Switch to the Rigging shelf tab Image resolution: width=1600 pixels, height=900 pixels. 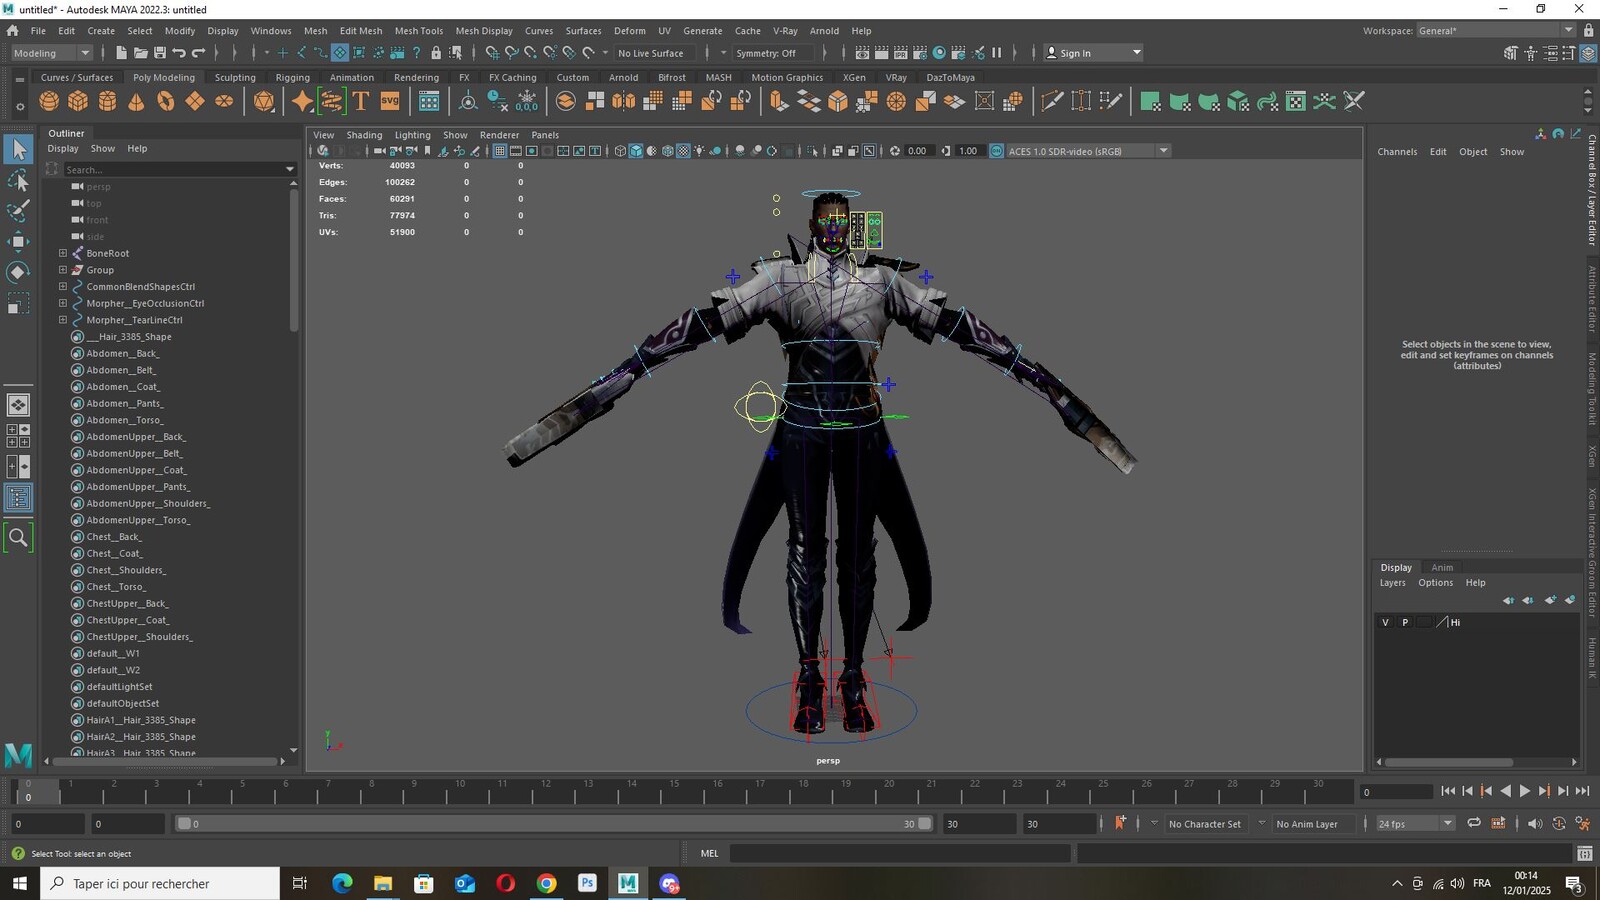[x=292, y=77]
